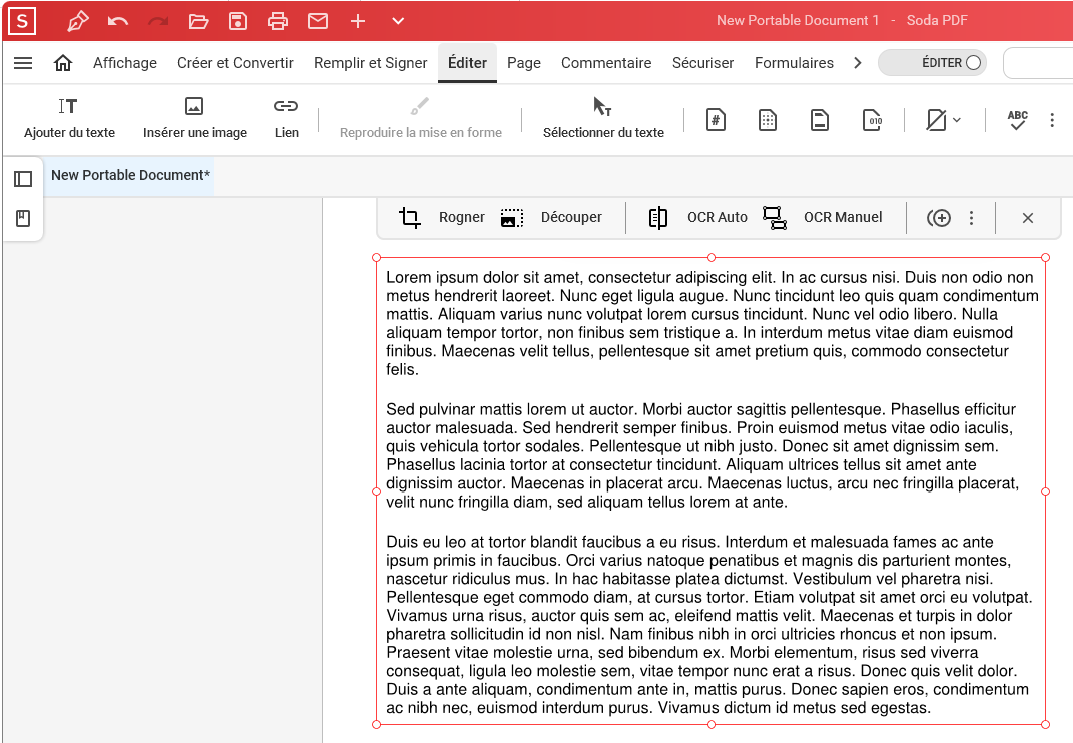Screen dimensions: 1073x743
Task: Click the page icon with bottom bar
Action: tap(820, 120)
